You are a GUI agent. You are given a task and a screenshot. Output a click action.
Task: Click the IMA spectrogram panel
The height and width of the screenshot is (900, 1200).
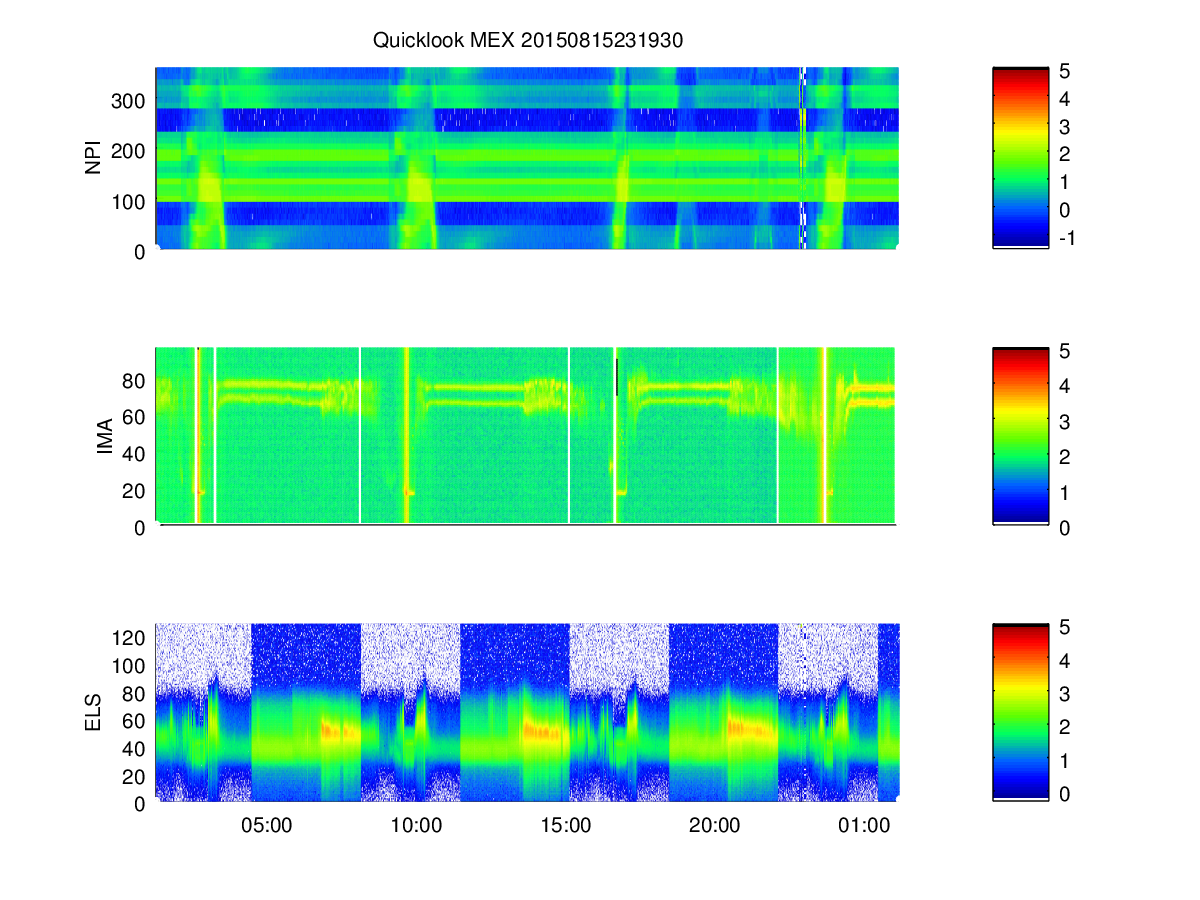pyautogui.click(x=526, y=436)
